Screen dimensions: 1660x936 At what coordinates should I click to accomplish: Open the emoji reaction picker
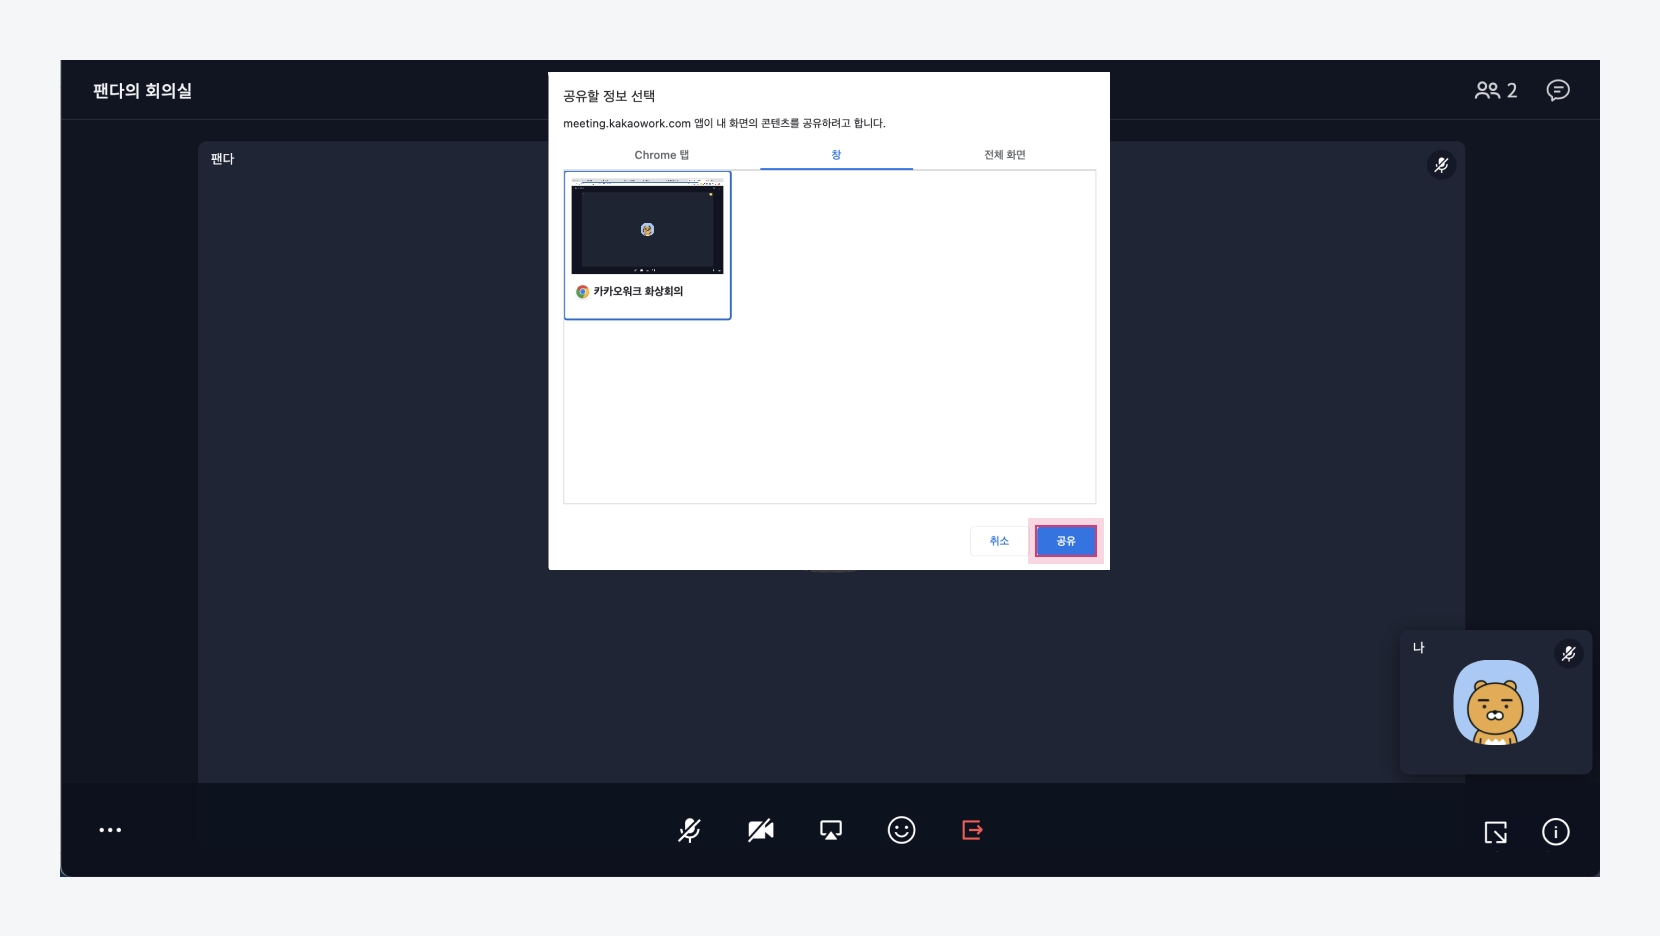(901, 830)
